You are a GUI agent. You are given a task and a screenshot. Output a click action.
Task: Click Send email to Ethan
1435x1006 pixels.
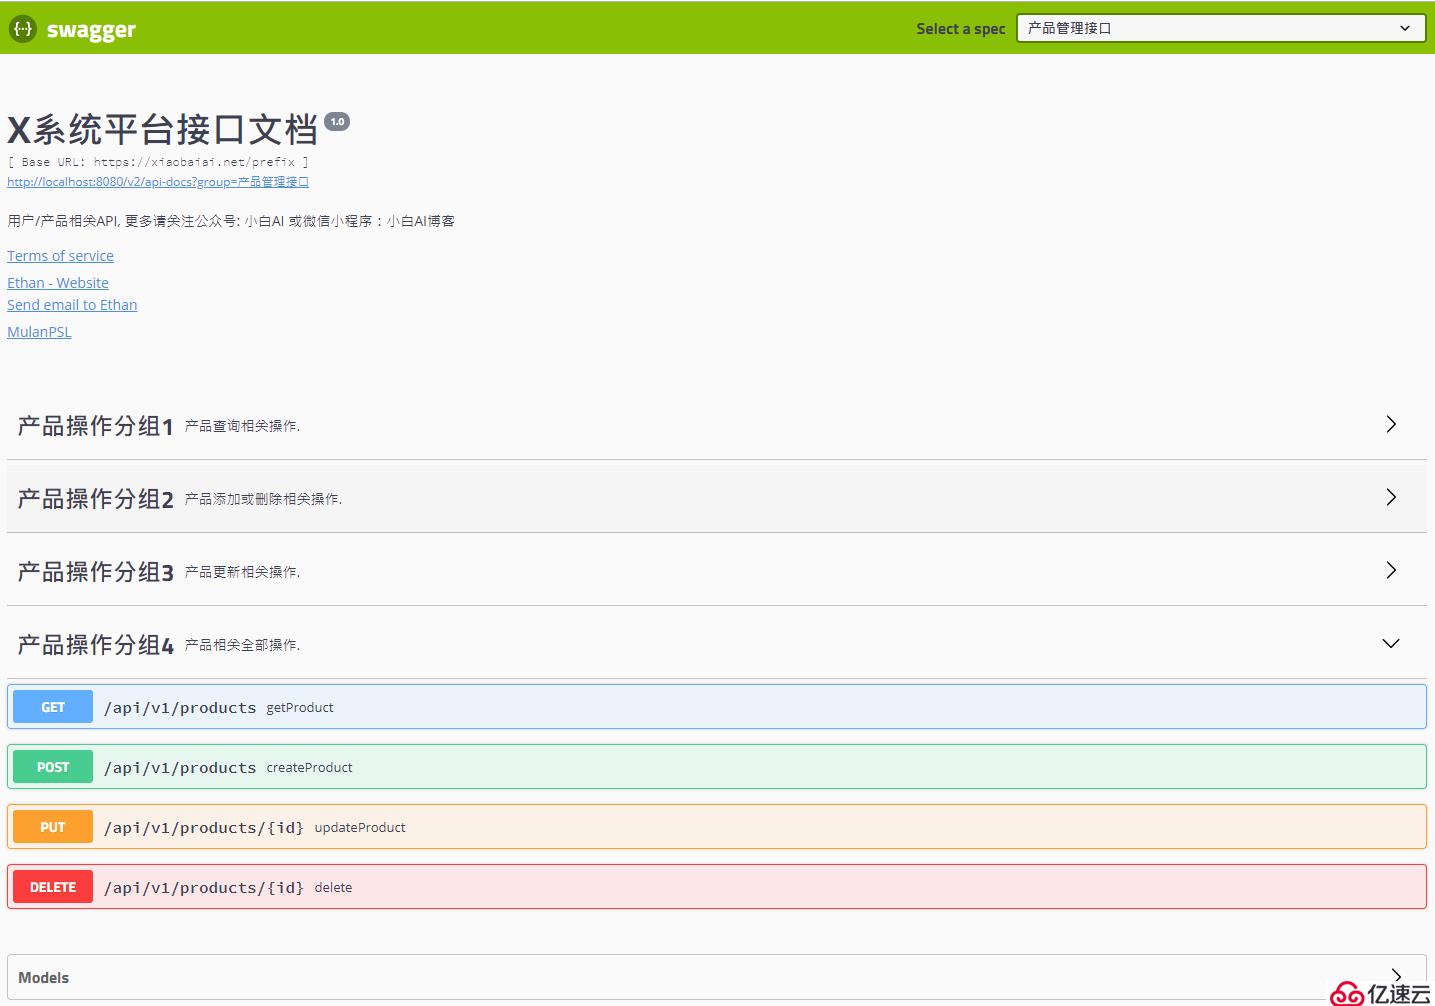click(x=72, y=305)
